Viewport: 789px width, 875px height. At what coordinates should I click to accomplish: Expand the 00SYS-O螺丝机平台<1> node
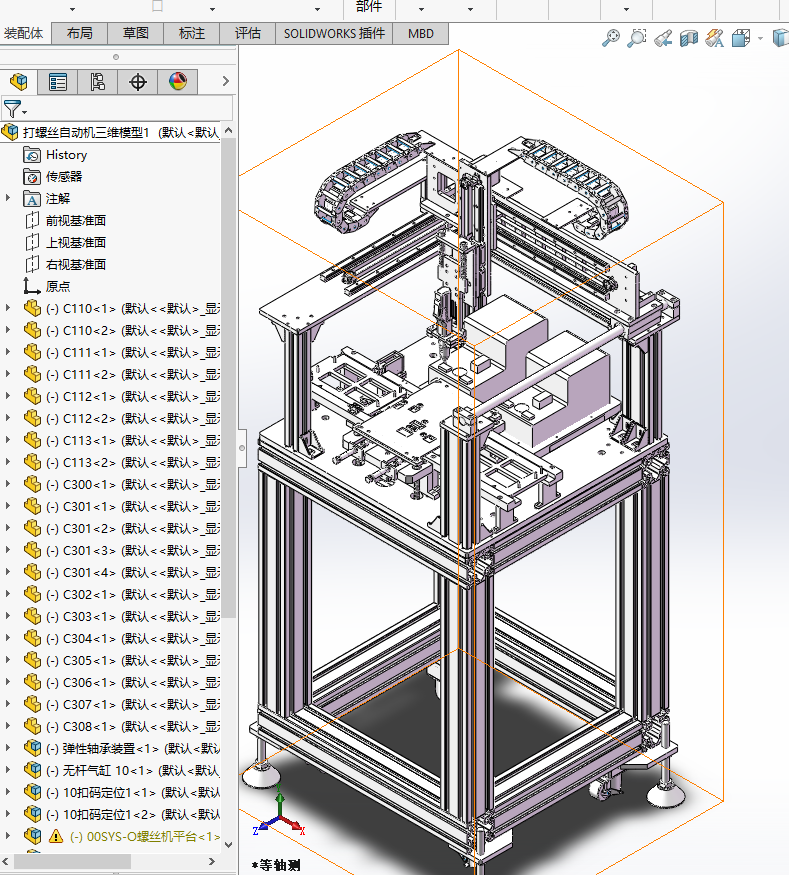[8, 836]
